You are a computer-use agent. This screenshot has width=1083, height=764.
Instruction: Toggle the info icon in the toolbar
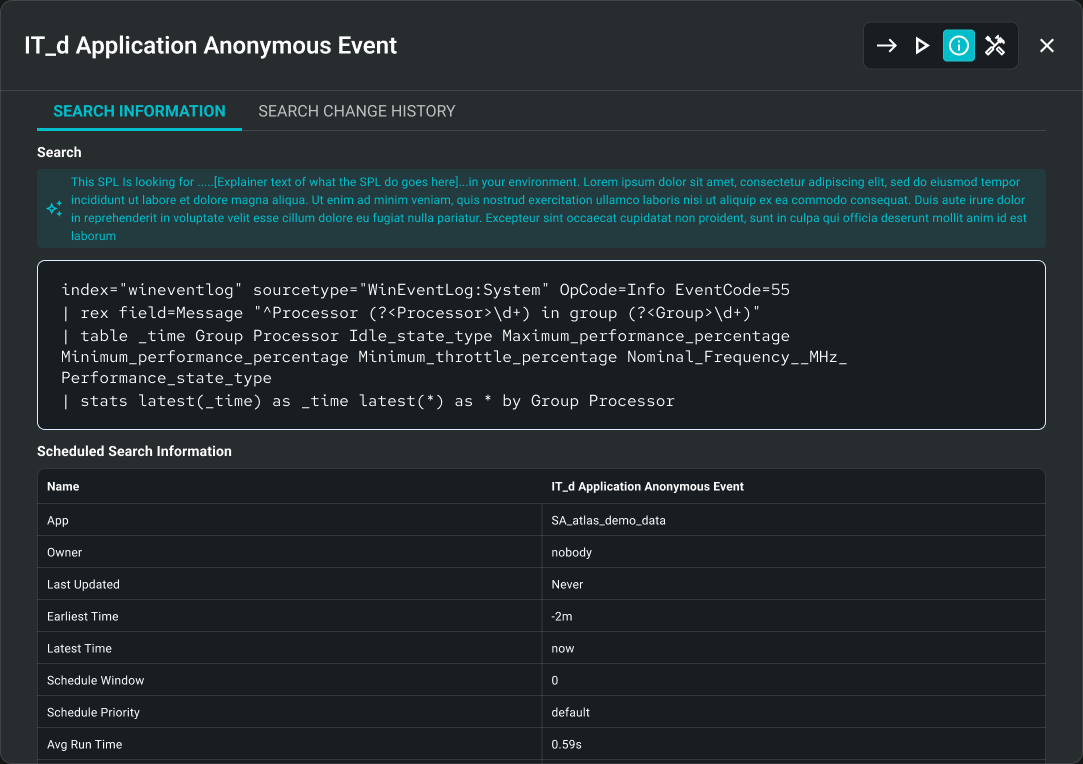click(x=959, y=46)
